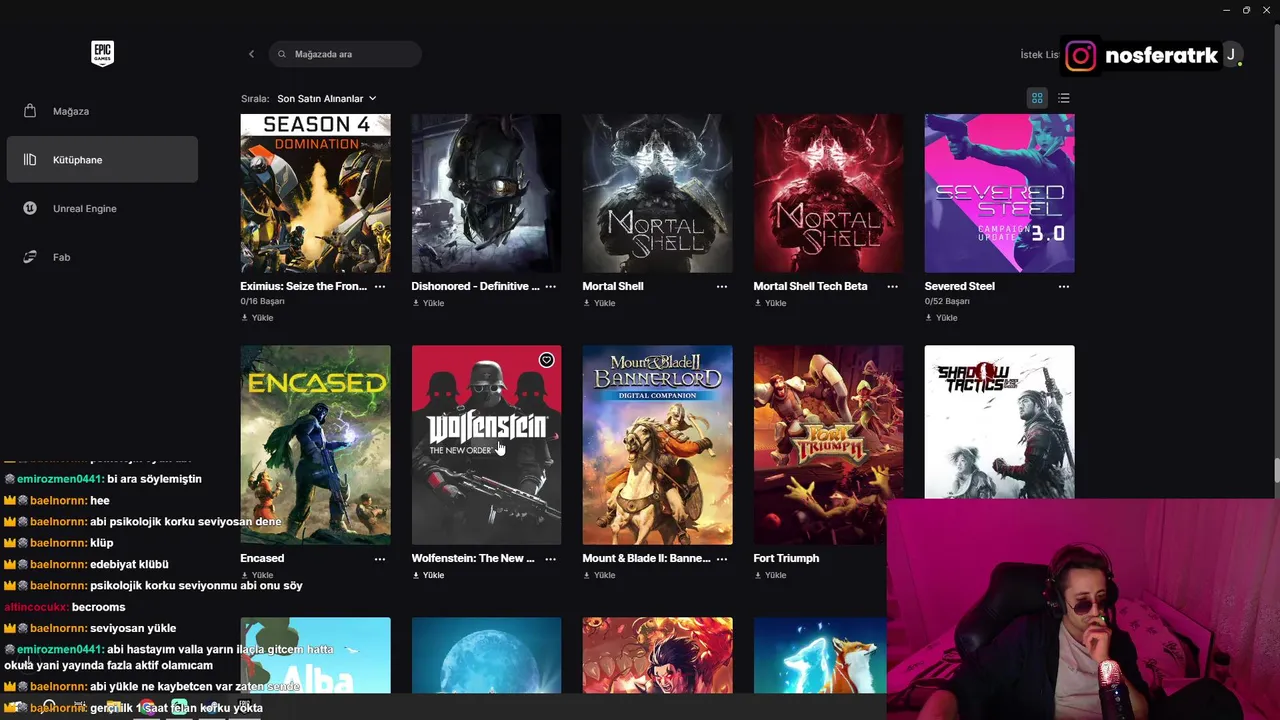The height and width of the screenshot is (720, 1280).
Task: Switch to grid view
Action: pyautogui.click(x=1037, y=98)
